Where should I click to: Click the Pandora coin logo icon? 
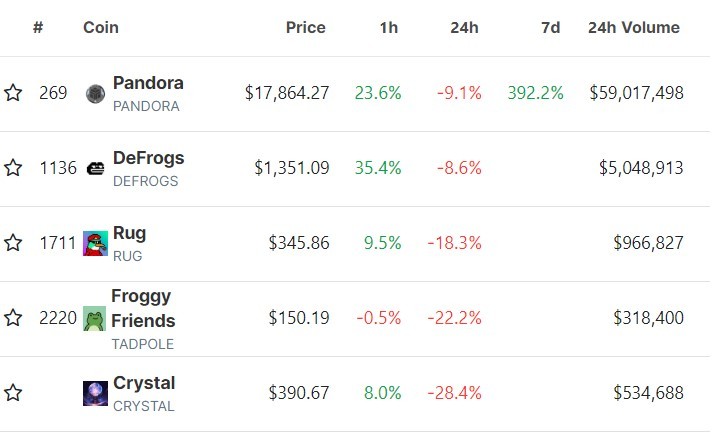[95, 94]
